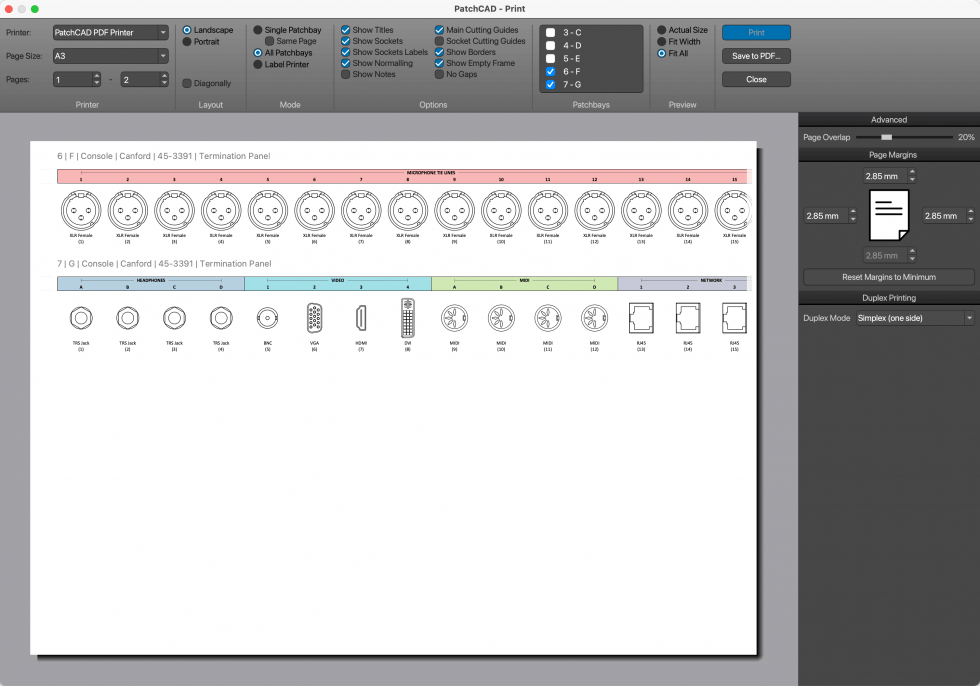The height and width of the screenshot is (686, 980).
Task: Click the top margin stepper arrows
Action: point(912,176)
